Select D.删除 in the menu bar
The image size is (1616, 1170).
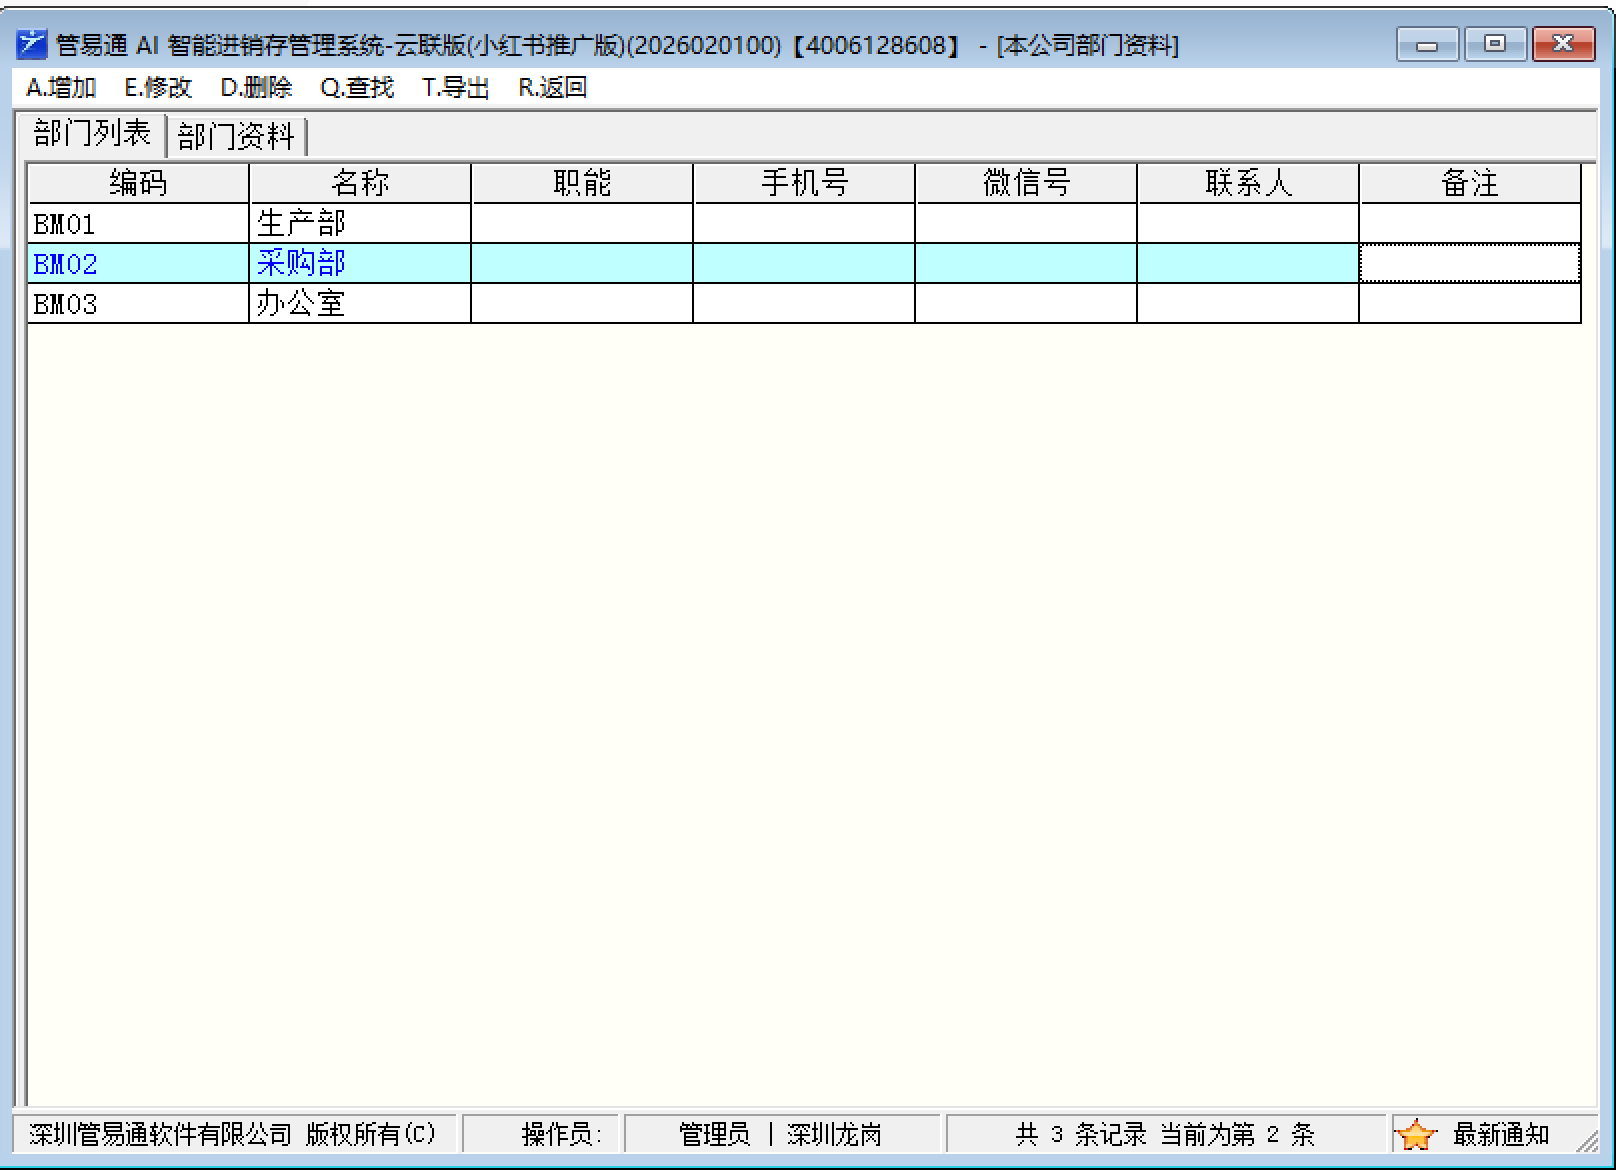pos(256,88)
